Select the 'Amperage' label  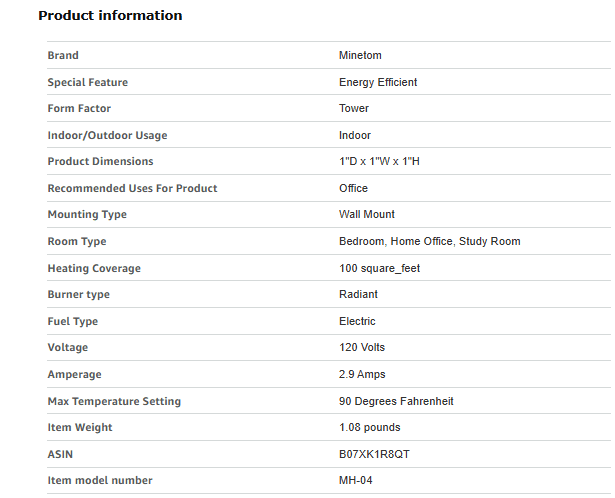pos(75,374)
